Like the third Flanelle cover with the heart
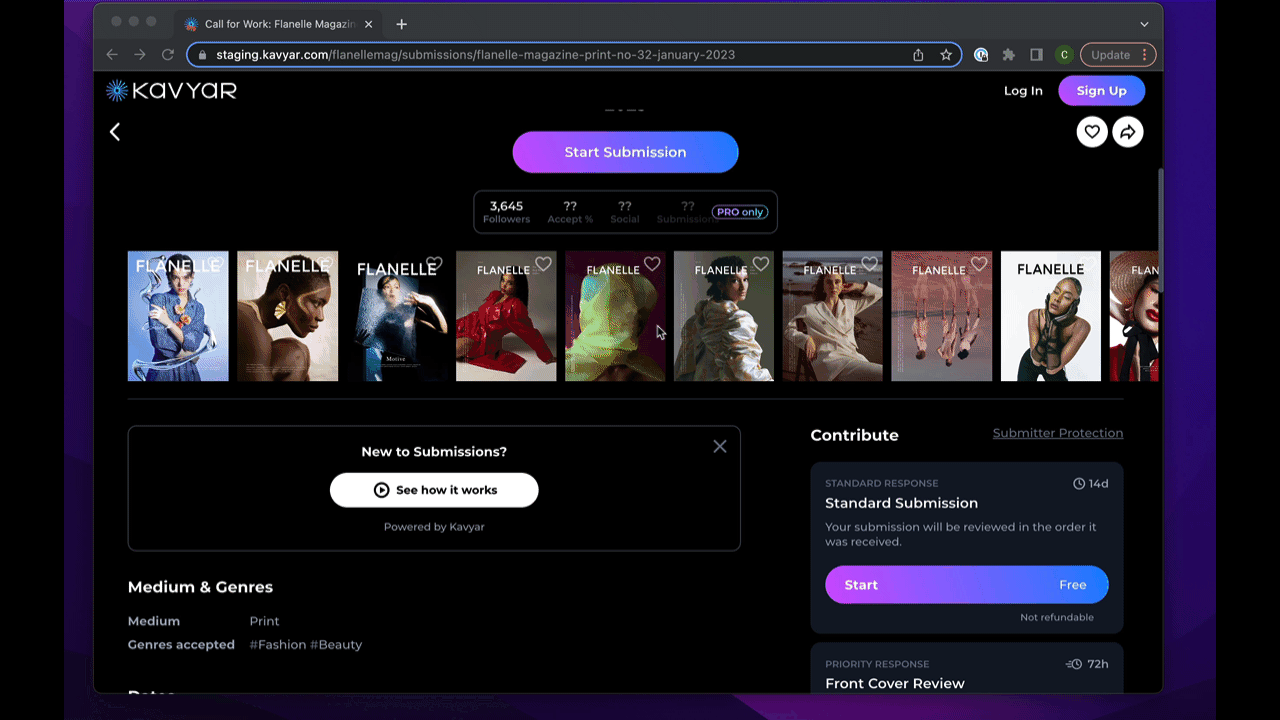The image size is (1280, 720). point(434,264)
